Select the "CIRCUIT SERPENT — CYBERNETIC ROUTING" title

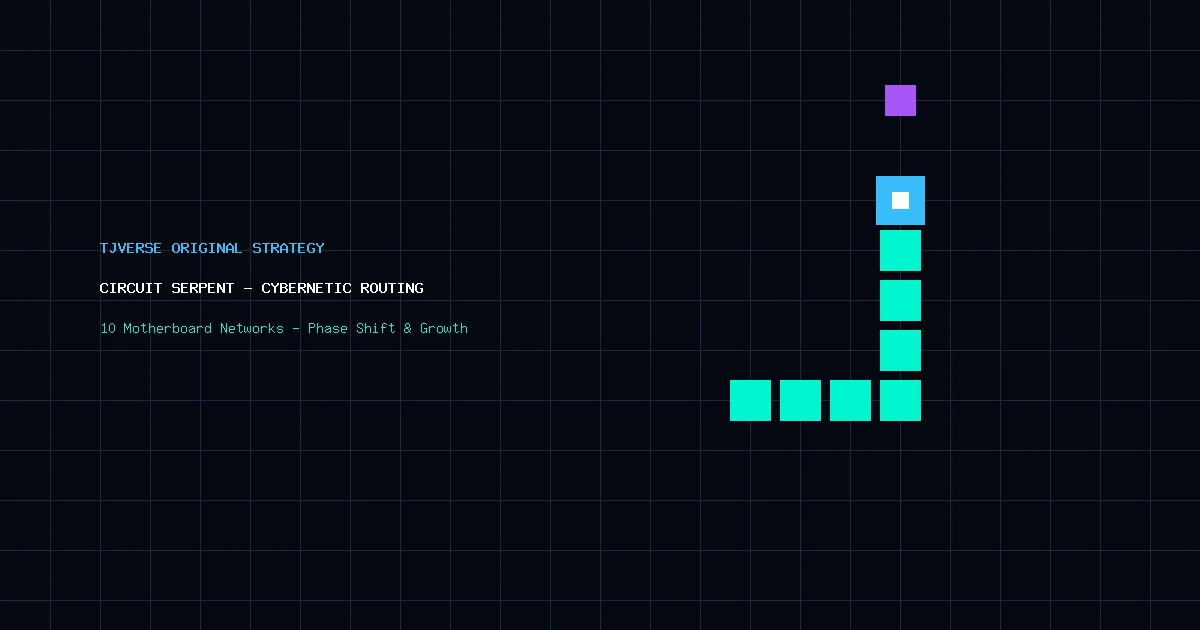[x=262, y=288]
